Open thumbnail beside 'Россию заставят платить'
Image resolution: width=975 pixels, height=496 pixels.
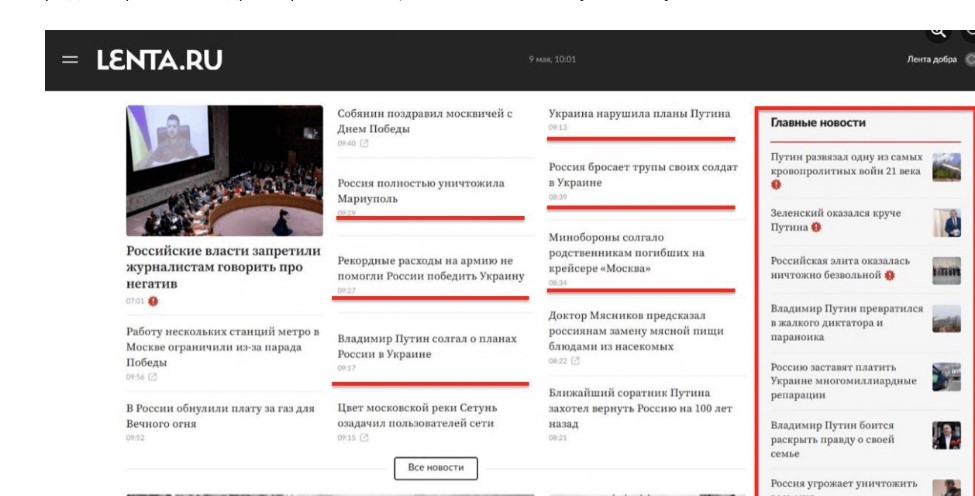point(946,377)
